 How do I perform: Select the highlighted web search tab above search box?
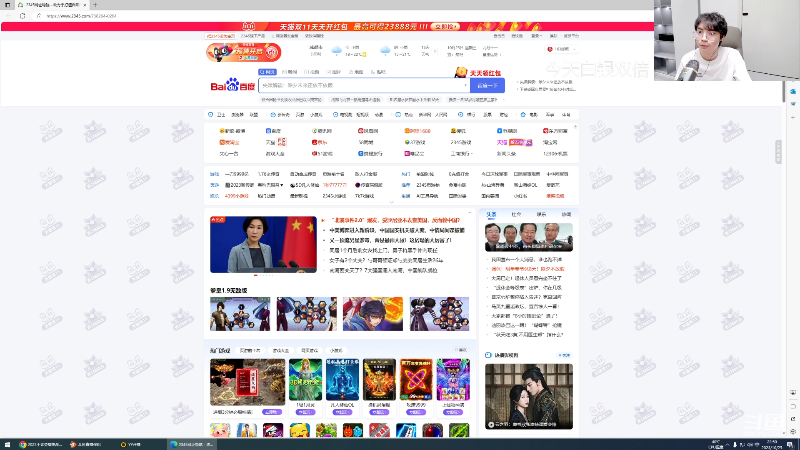[267, 72]
